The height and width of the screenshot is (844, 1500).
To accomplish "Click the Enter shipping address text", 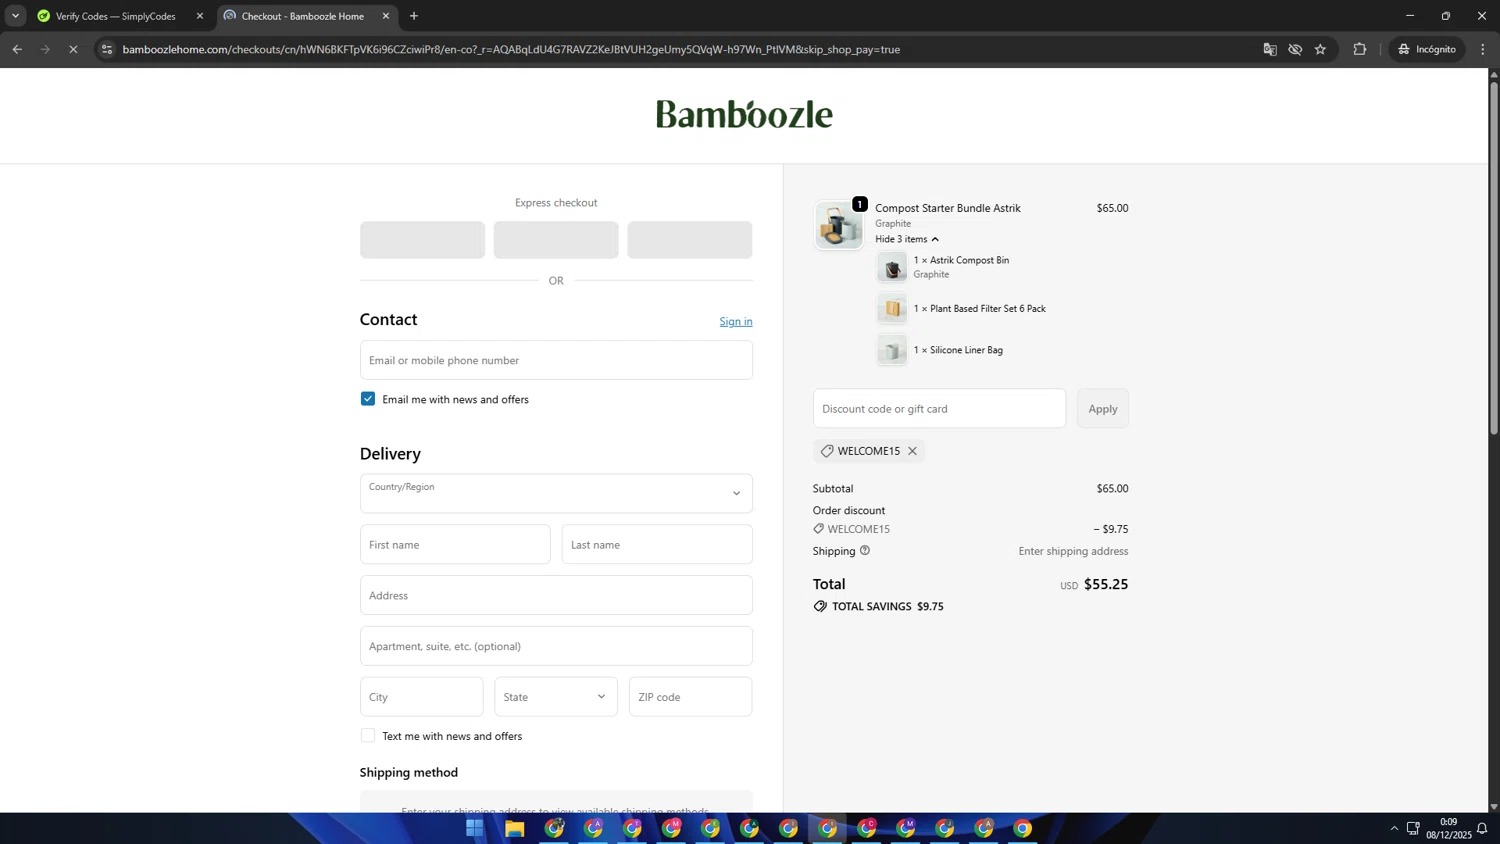I will tap(1073, 551).
